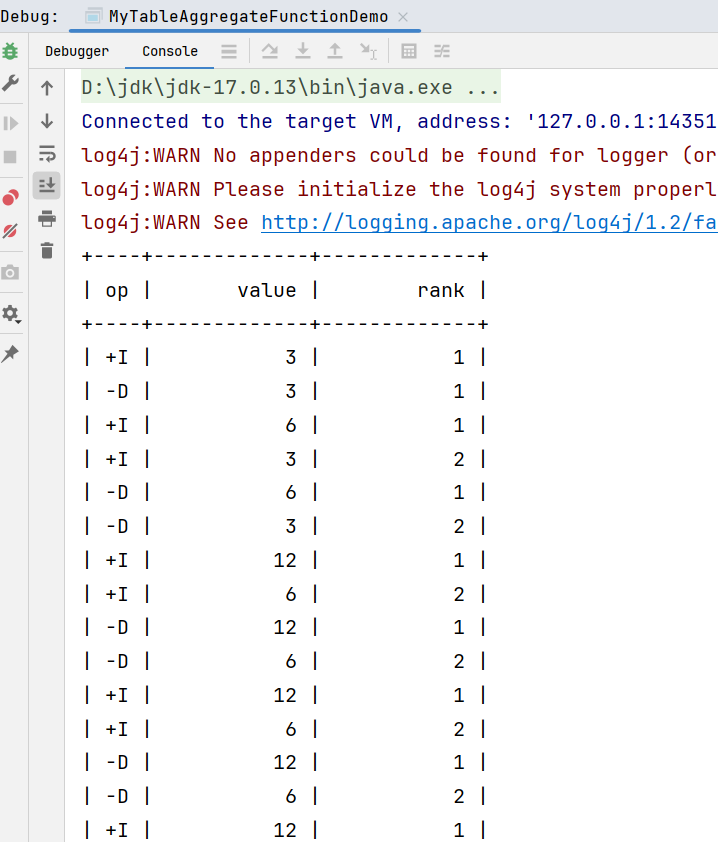718x842 pixels.
Task: Clear console with trash icon
Action: pyautogui.click(x=47, y=250)
